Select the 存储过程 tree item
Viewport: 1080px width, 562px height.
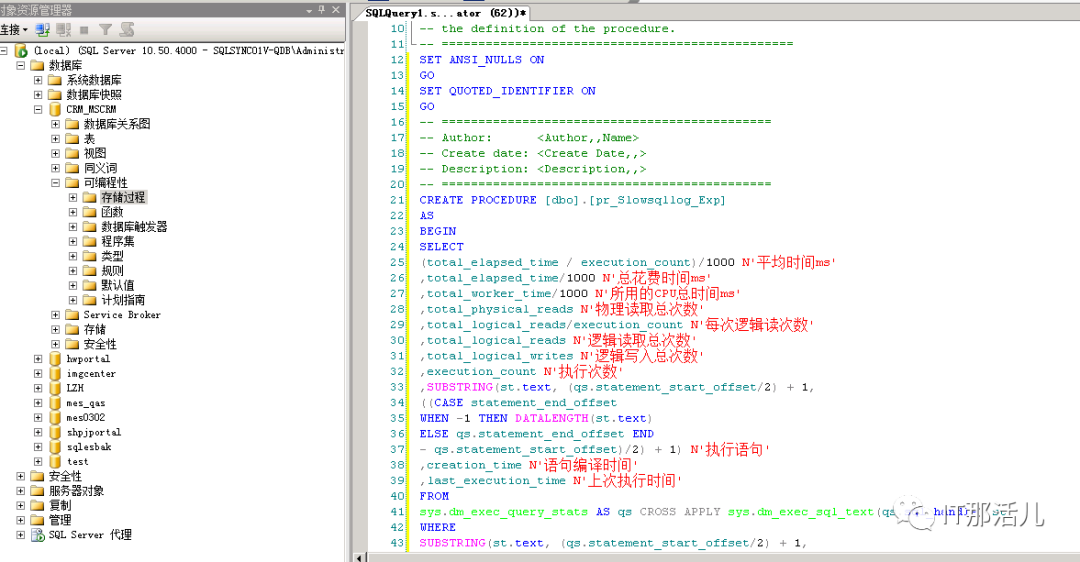pyautogui.click(x=123, y=198)
